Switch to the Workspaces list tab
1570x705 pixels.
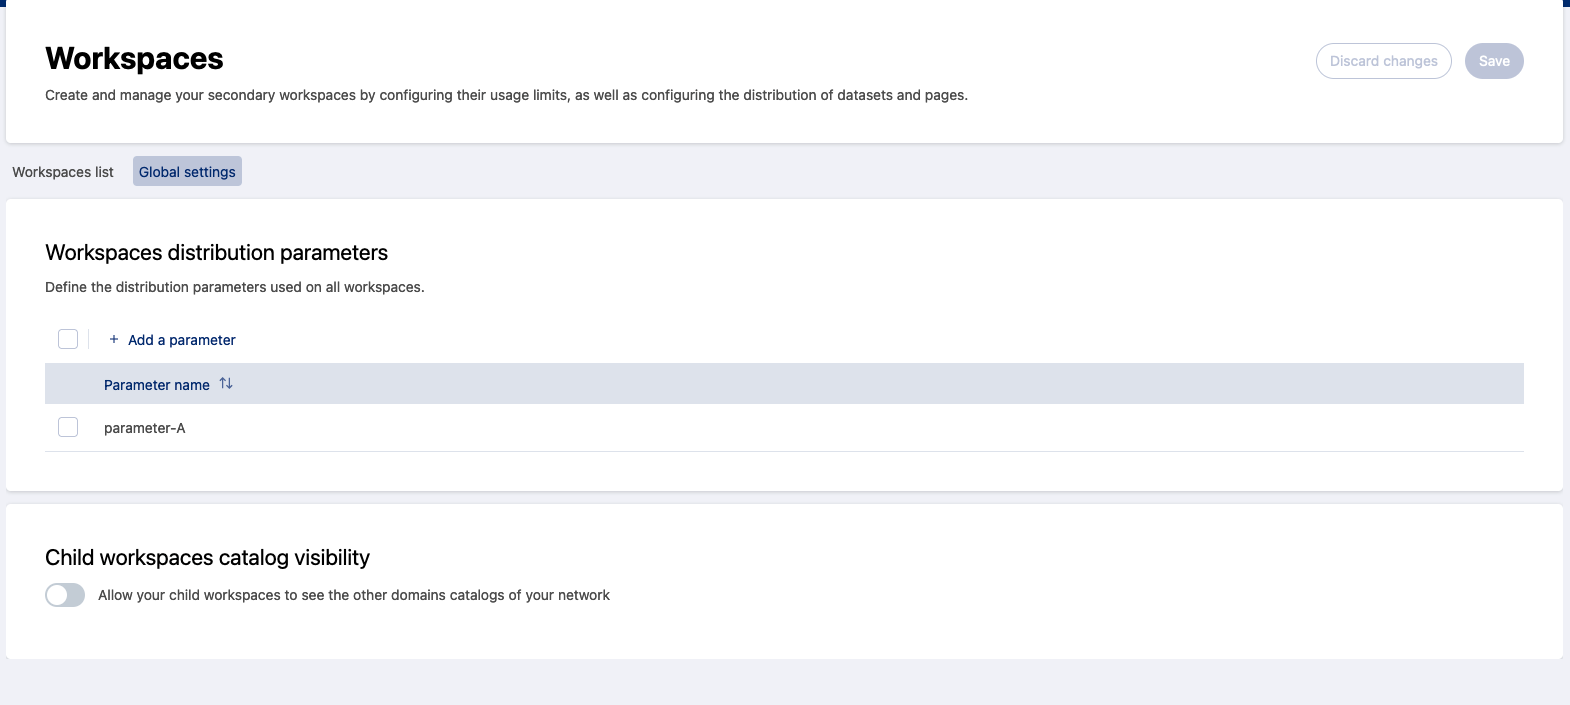point(63,172)
